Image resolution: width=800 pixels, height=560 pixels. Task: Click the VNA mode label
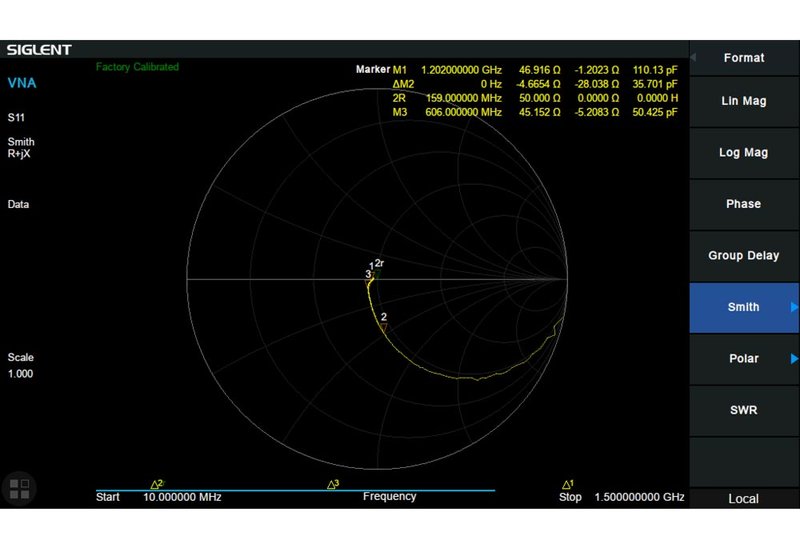click(x=22, y=83)
